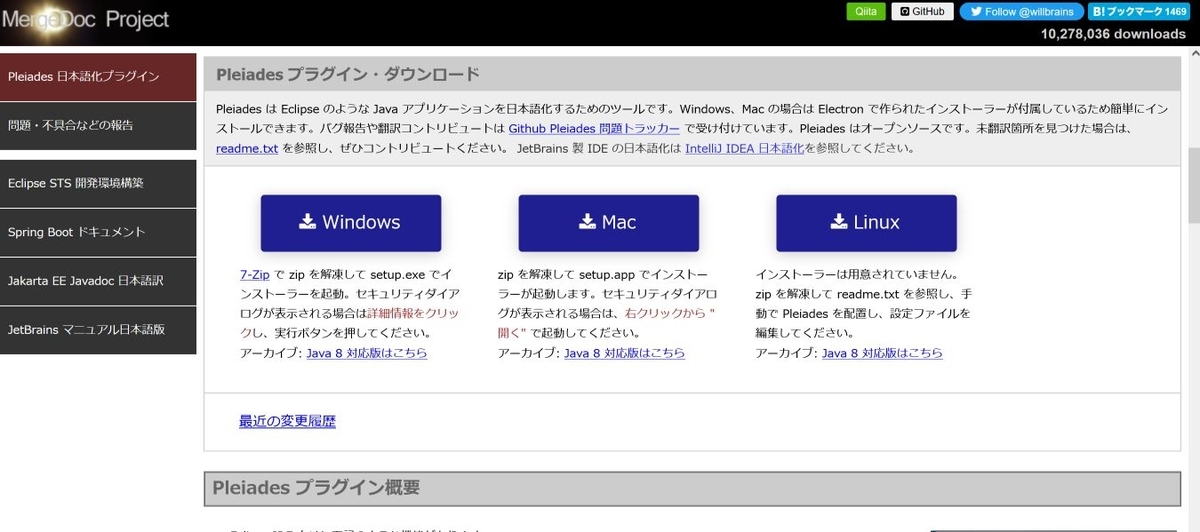Open Java 8 archive link under Mac
The image size is (1200, 532).
pos(625,353)
